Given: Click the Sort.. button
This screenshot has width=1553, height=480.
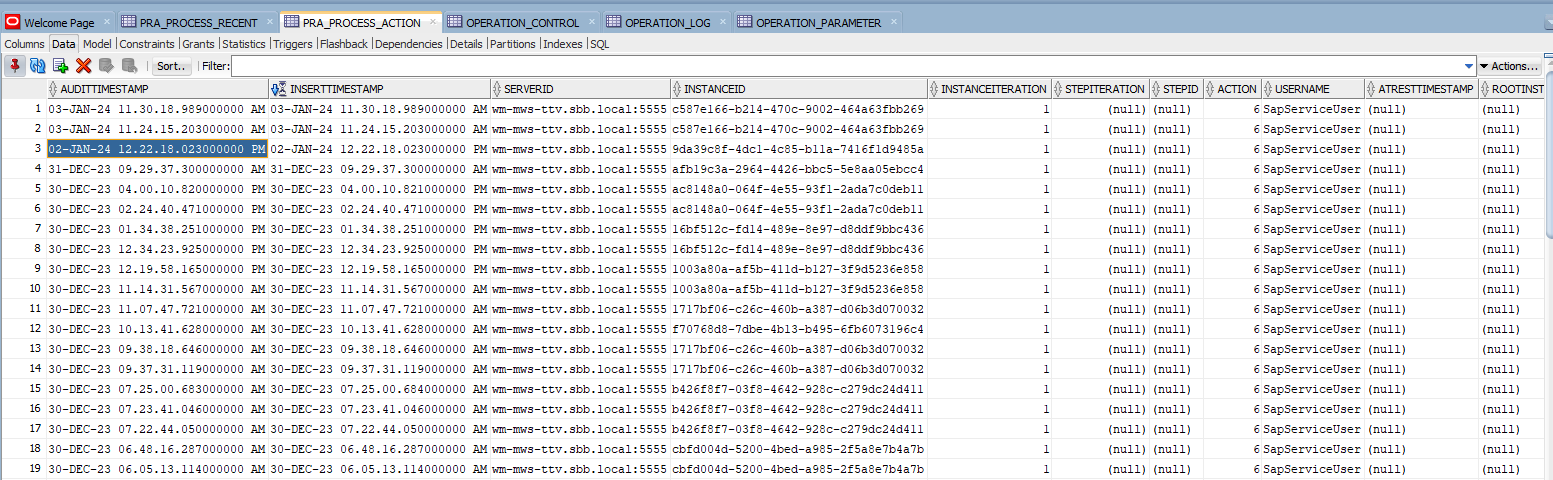Looking at the screenshot, I should [171, 66].
